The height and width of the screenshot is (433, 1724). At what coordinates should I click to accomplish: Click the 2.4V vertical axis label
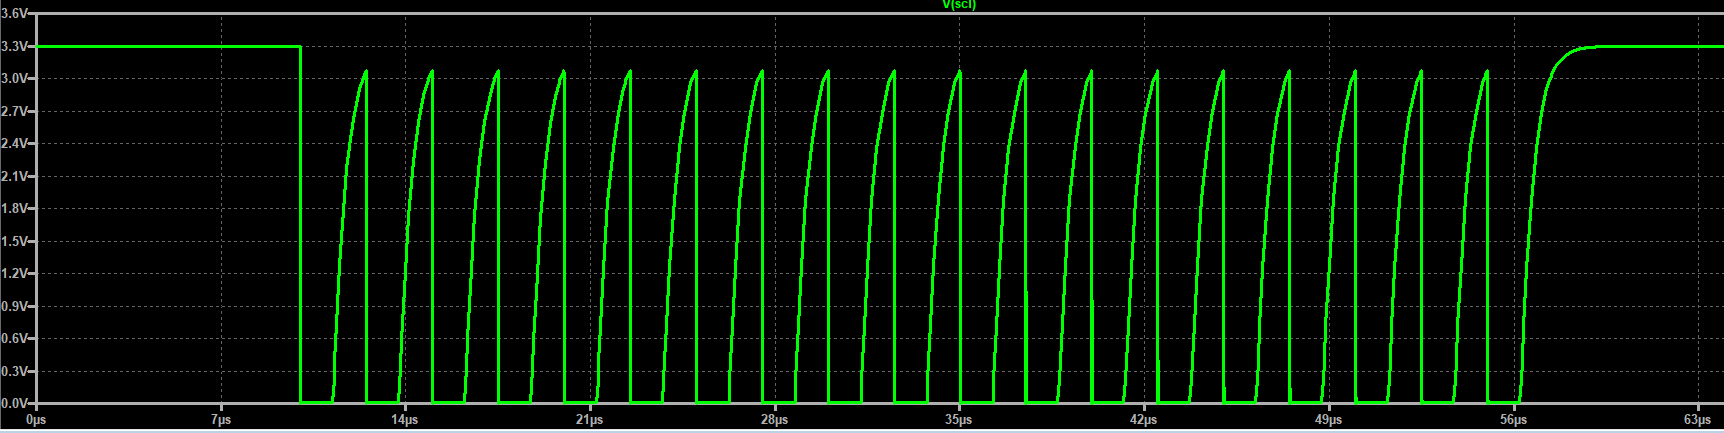point(14,143)
